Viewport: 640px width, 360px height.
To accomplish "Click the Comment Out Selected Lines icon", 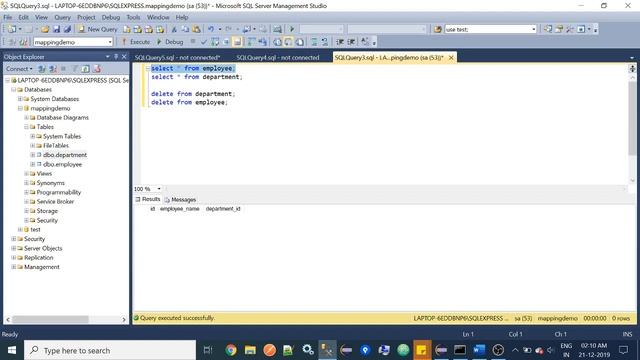I will pos(314,42).
